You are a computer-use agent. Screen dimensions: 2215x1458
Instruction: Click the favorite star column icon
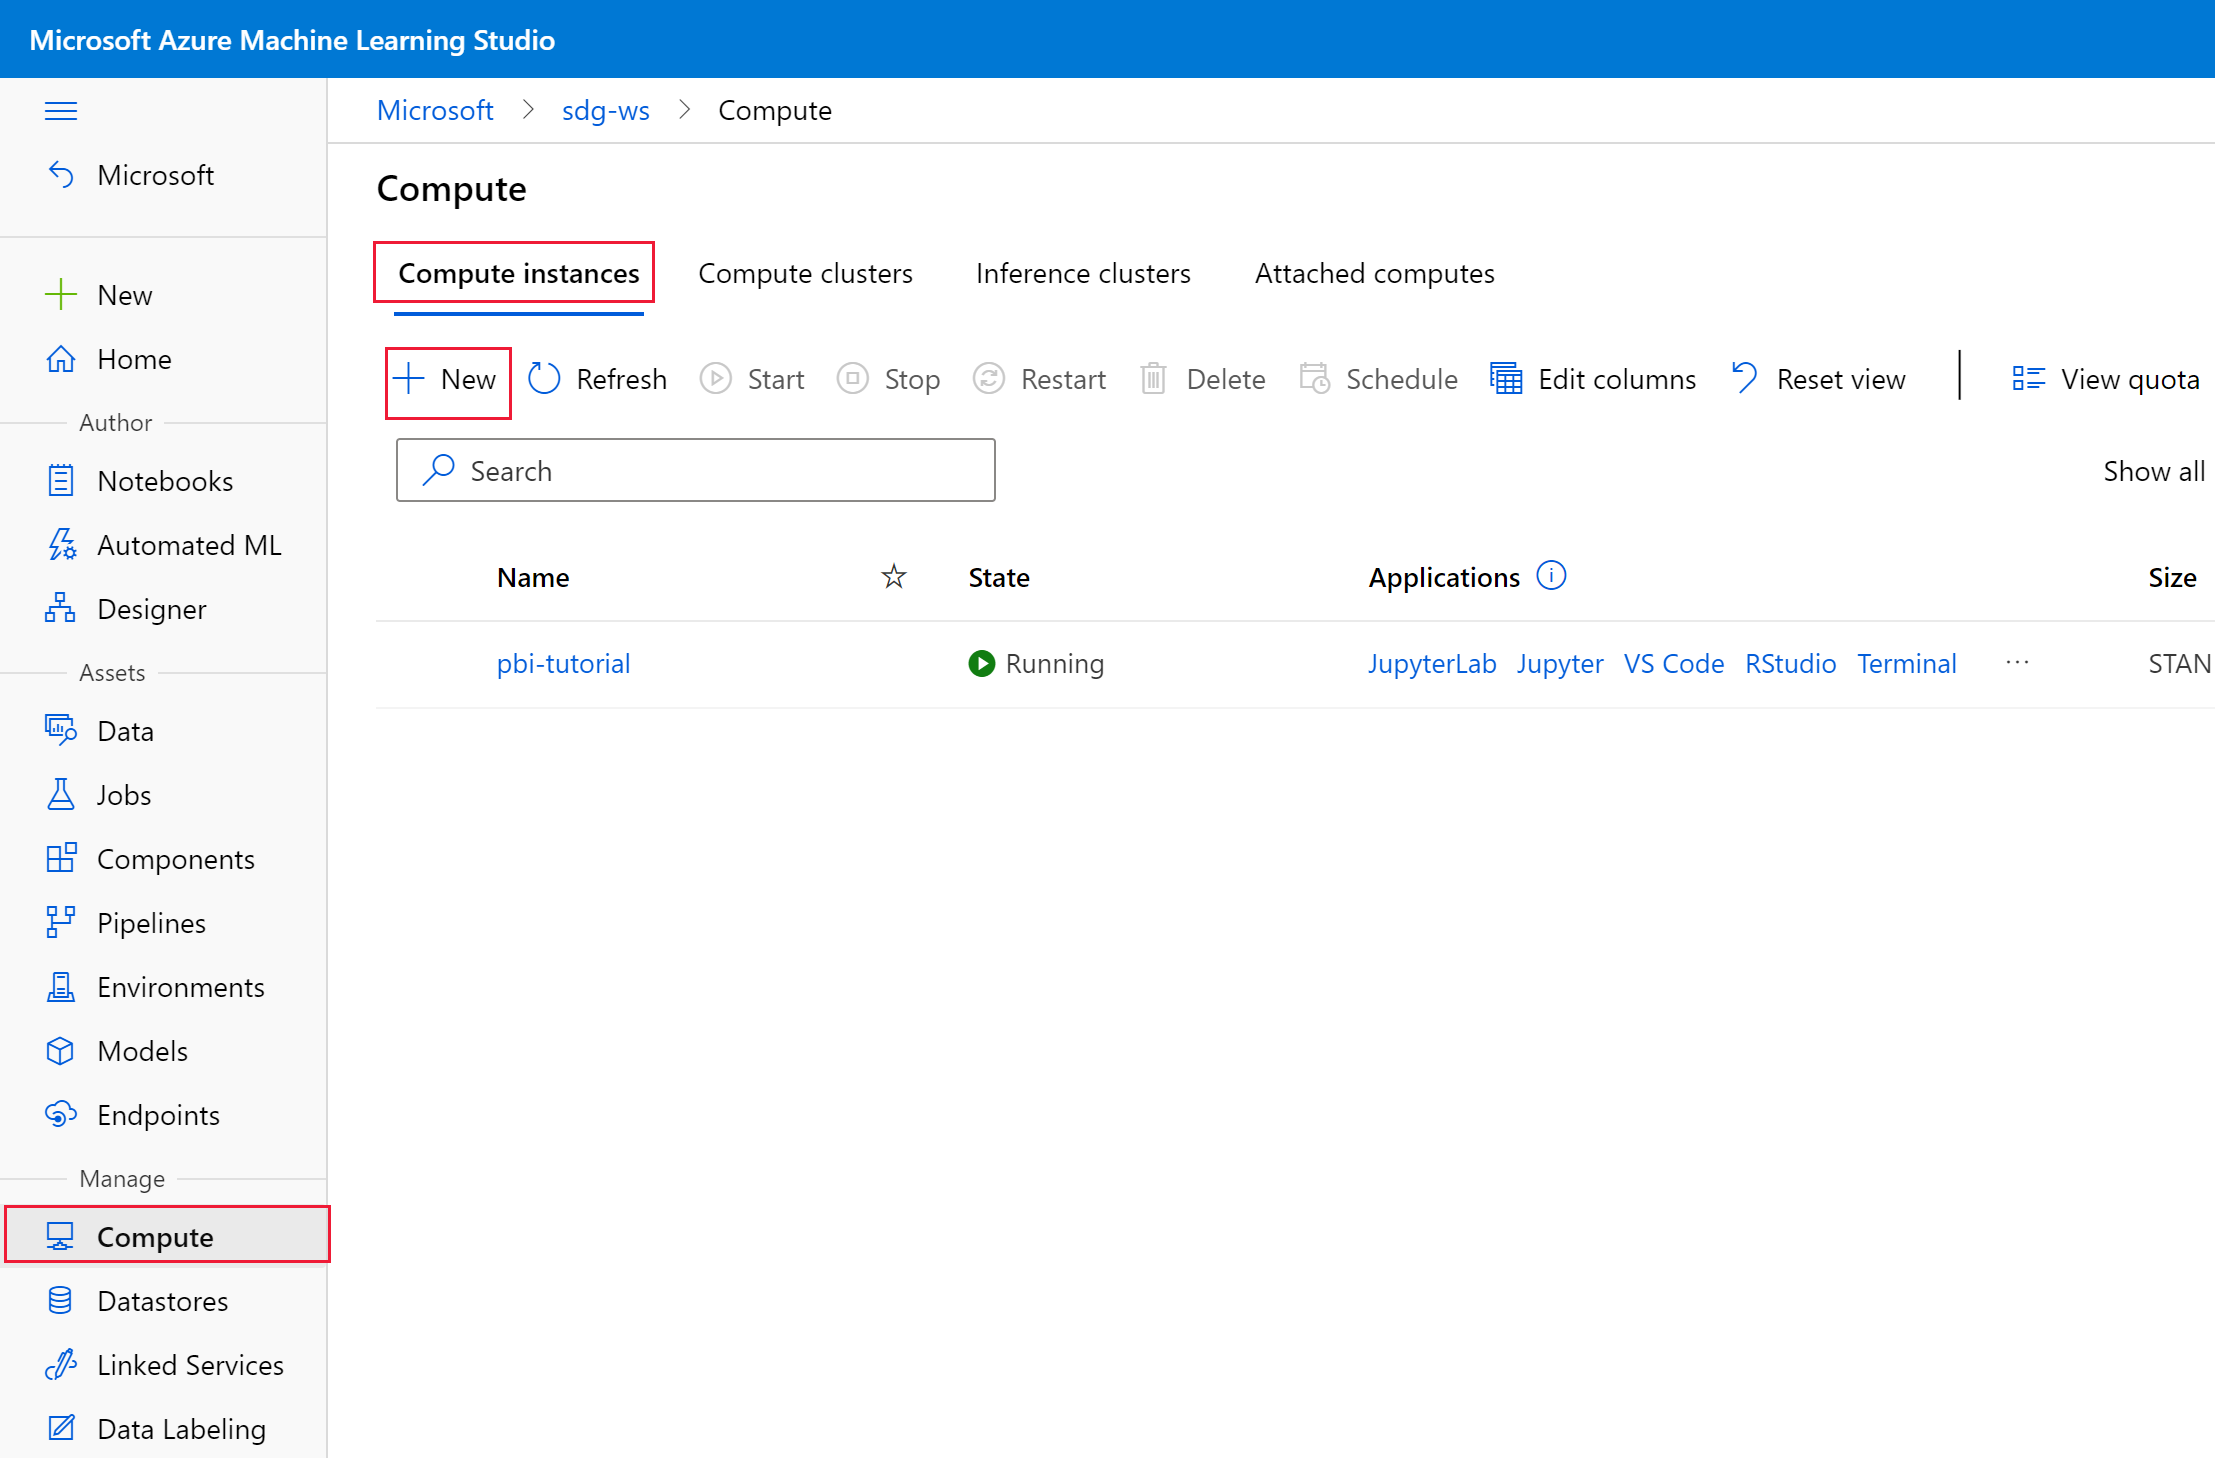[893, 577]
